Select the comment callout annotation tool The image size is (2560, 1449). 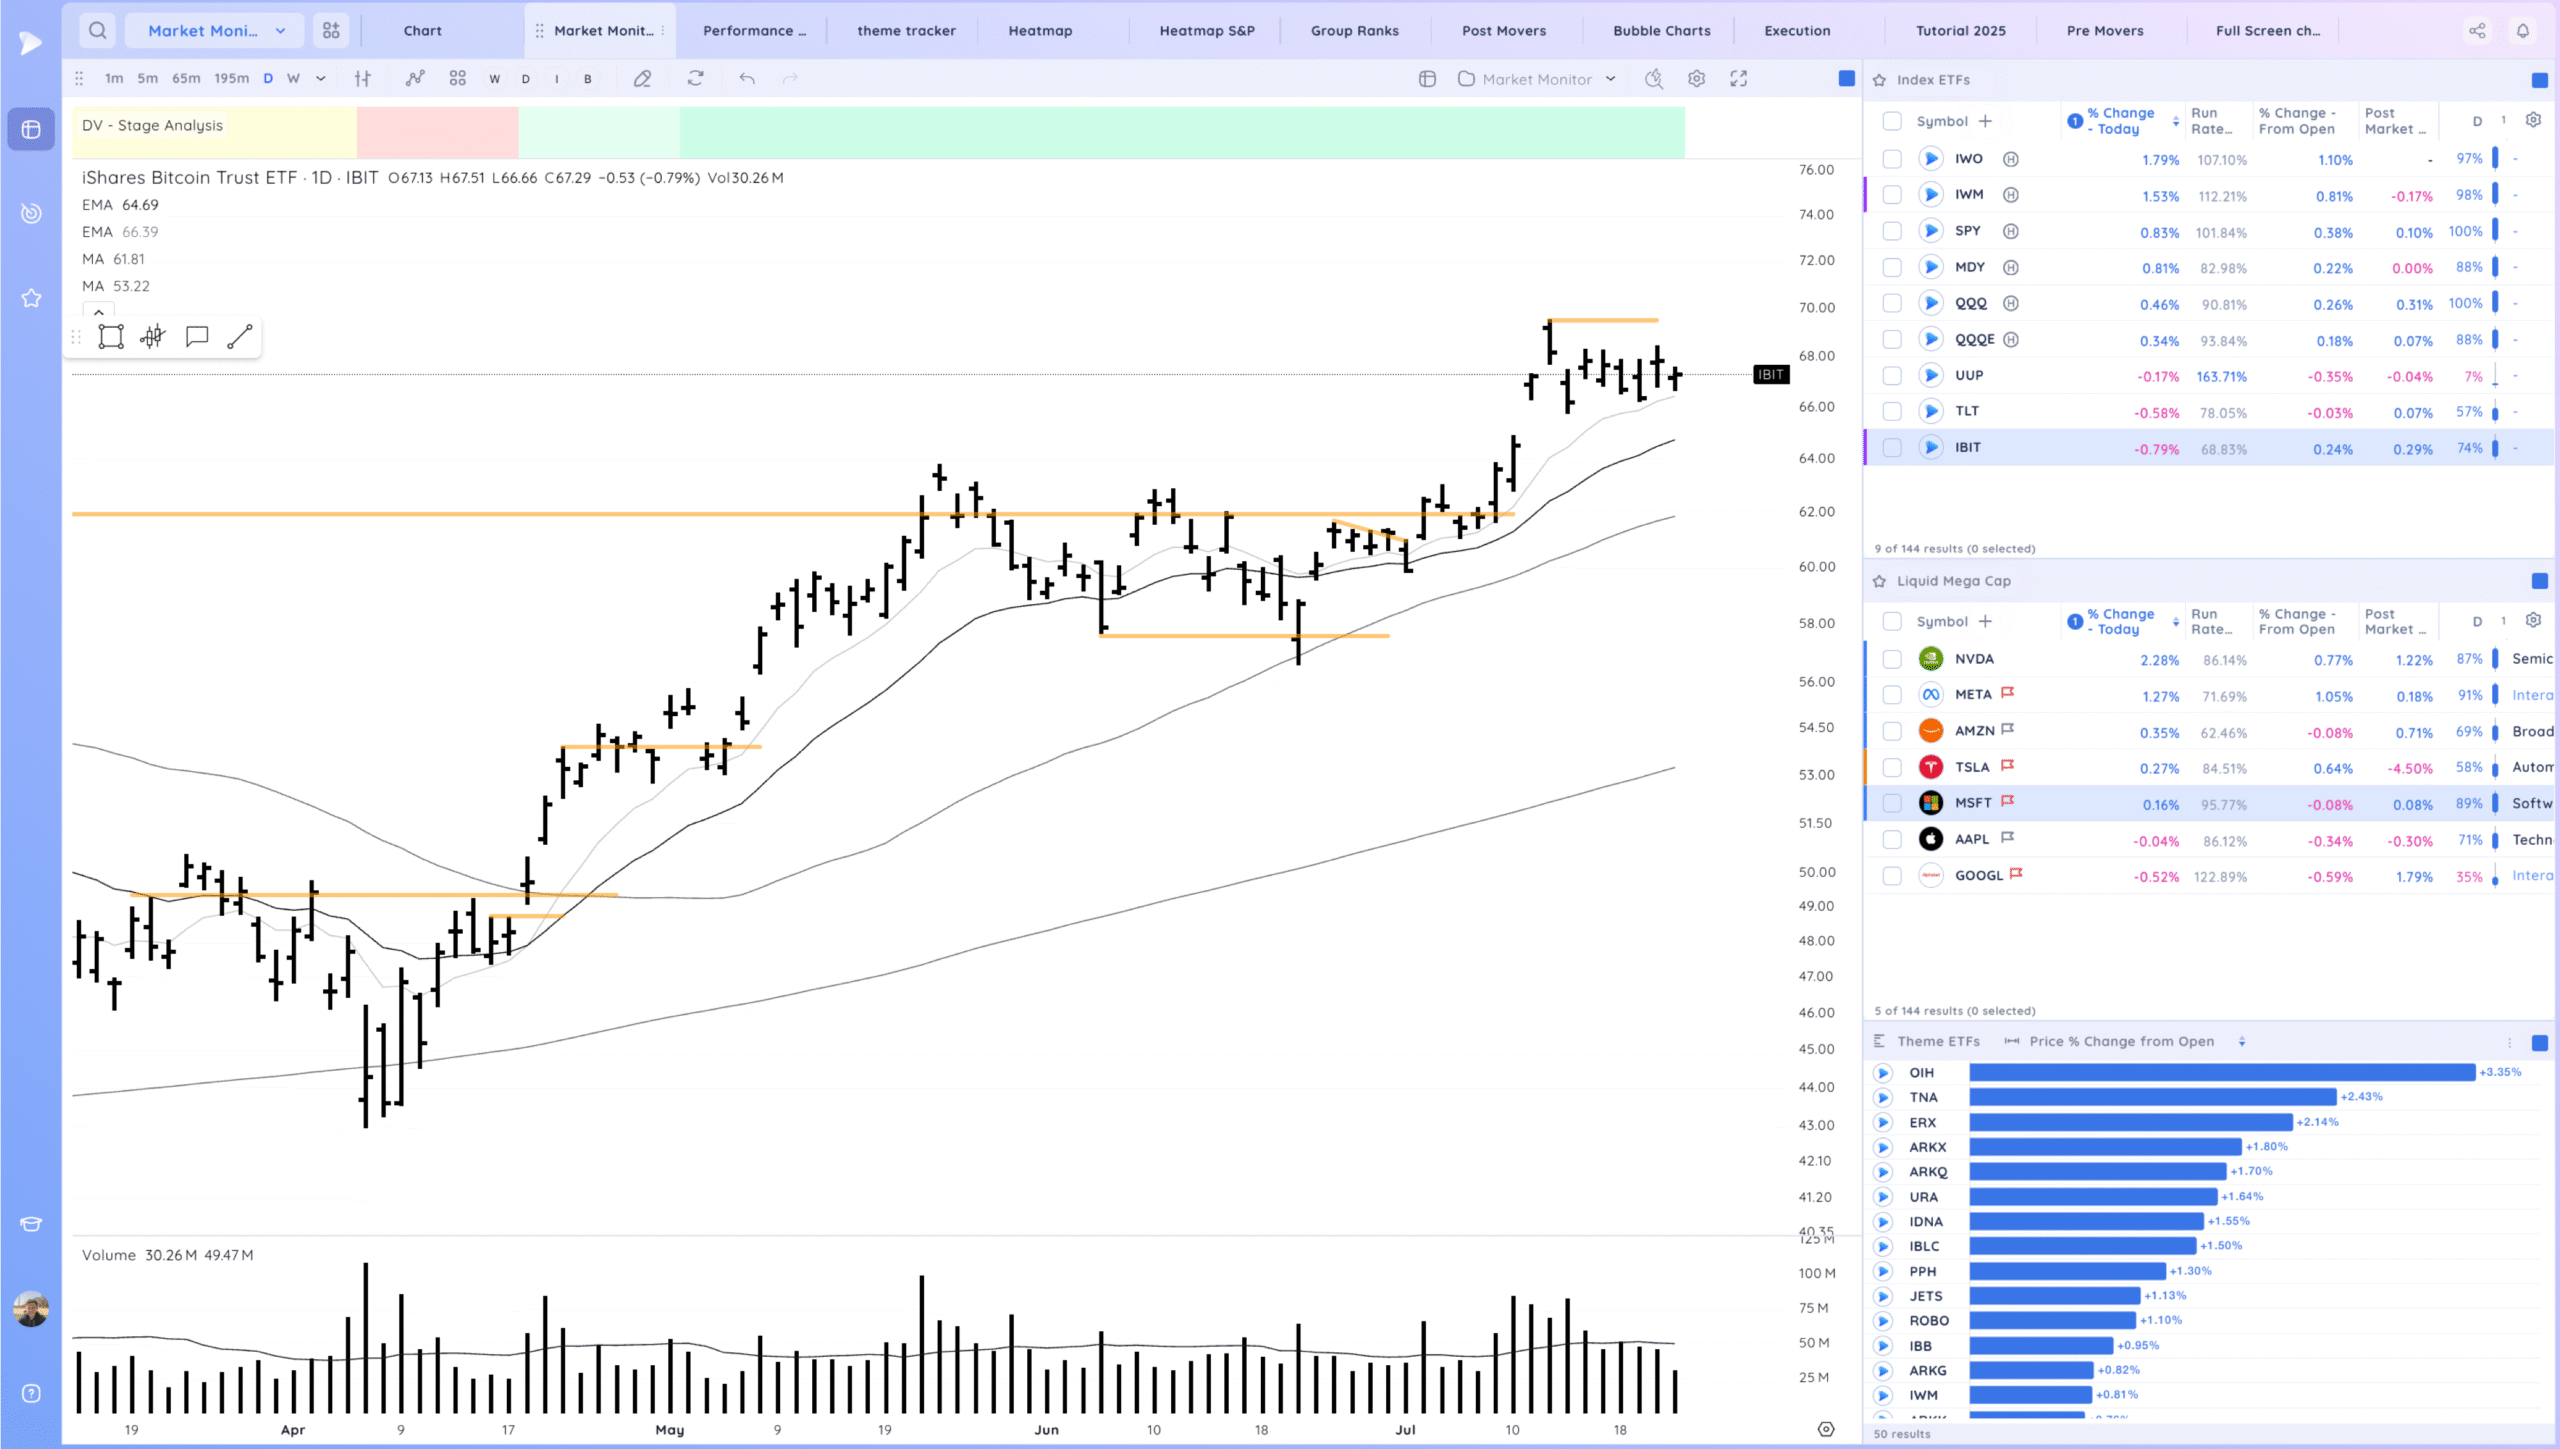(x=197, y=337)
